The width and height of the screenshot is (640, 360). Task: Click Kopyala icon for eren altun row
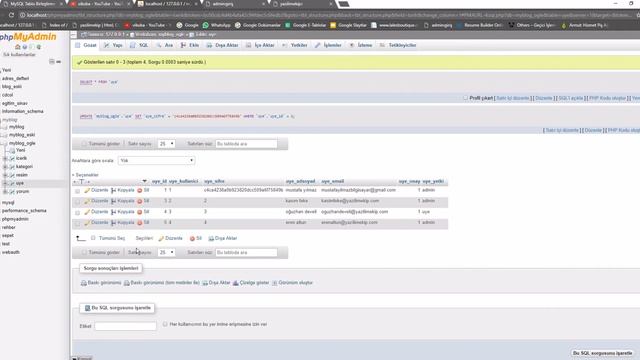click(x=113, y=223)
